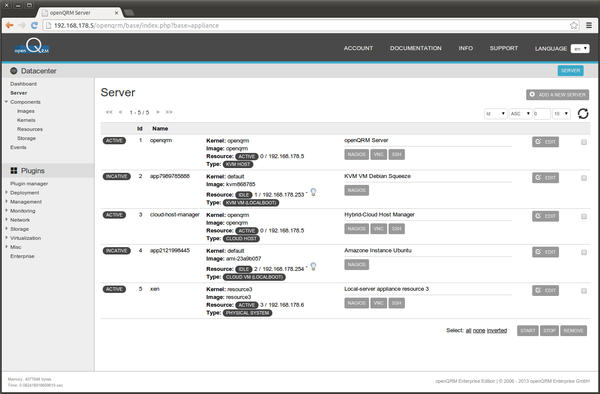Click the browser forward arrow
The height and width of the screenshot is (394, 600).
point(22,25)
